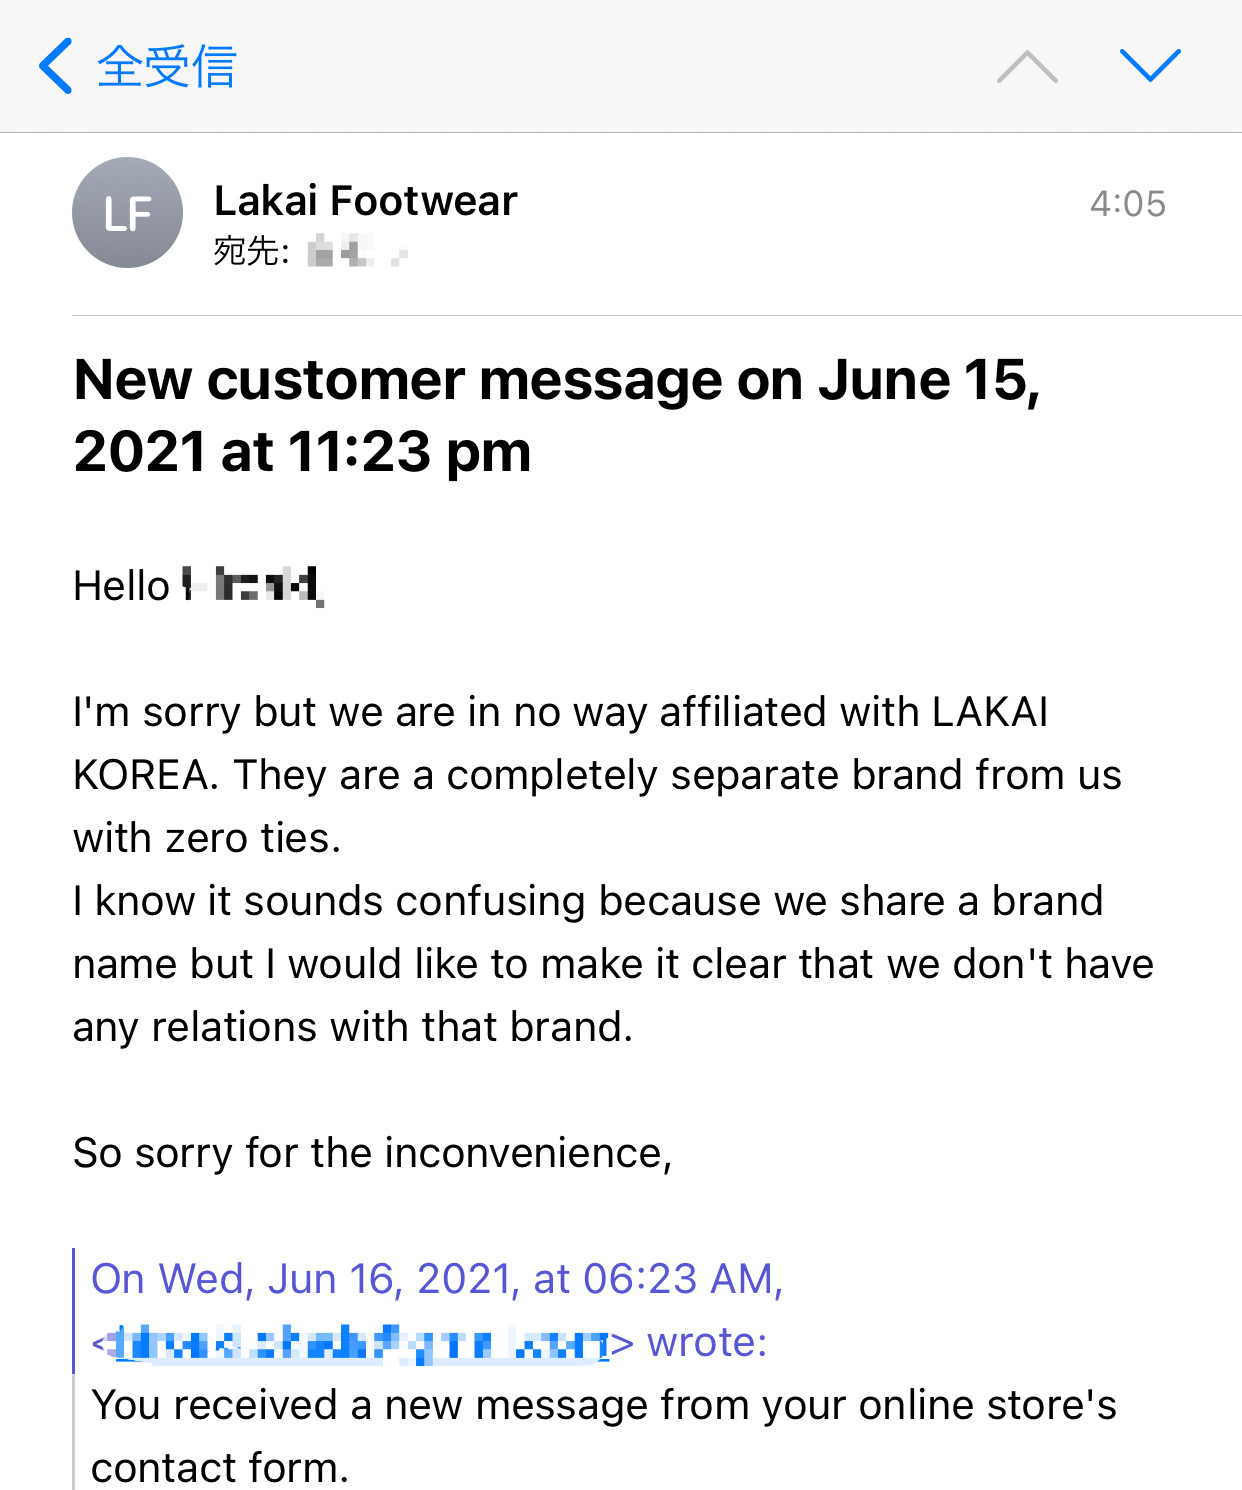Tap the 宛先: recipient label
The width and height of the screenshot is (1242, 1490).
250,251
